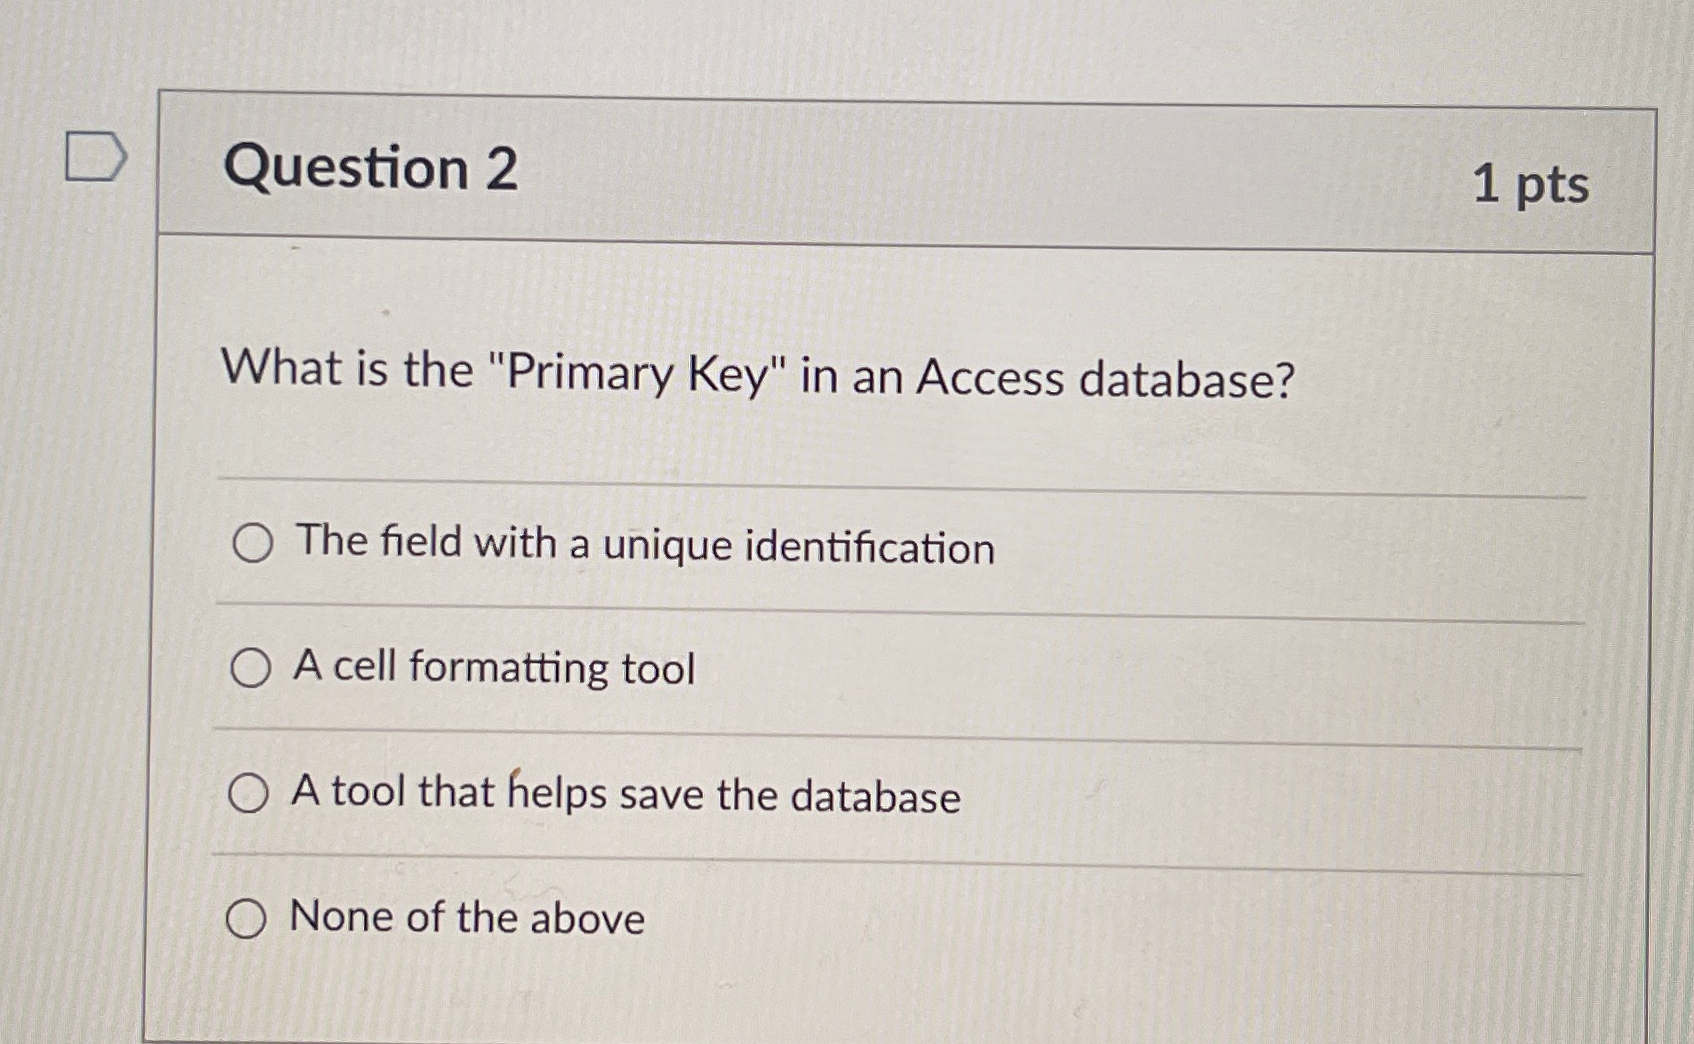Click the answer text "None of the above"
Screen dimensions: 1694x1044
[464, 918]
